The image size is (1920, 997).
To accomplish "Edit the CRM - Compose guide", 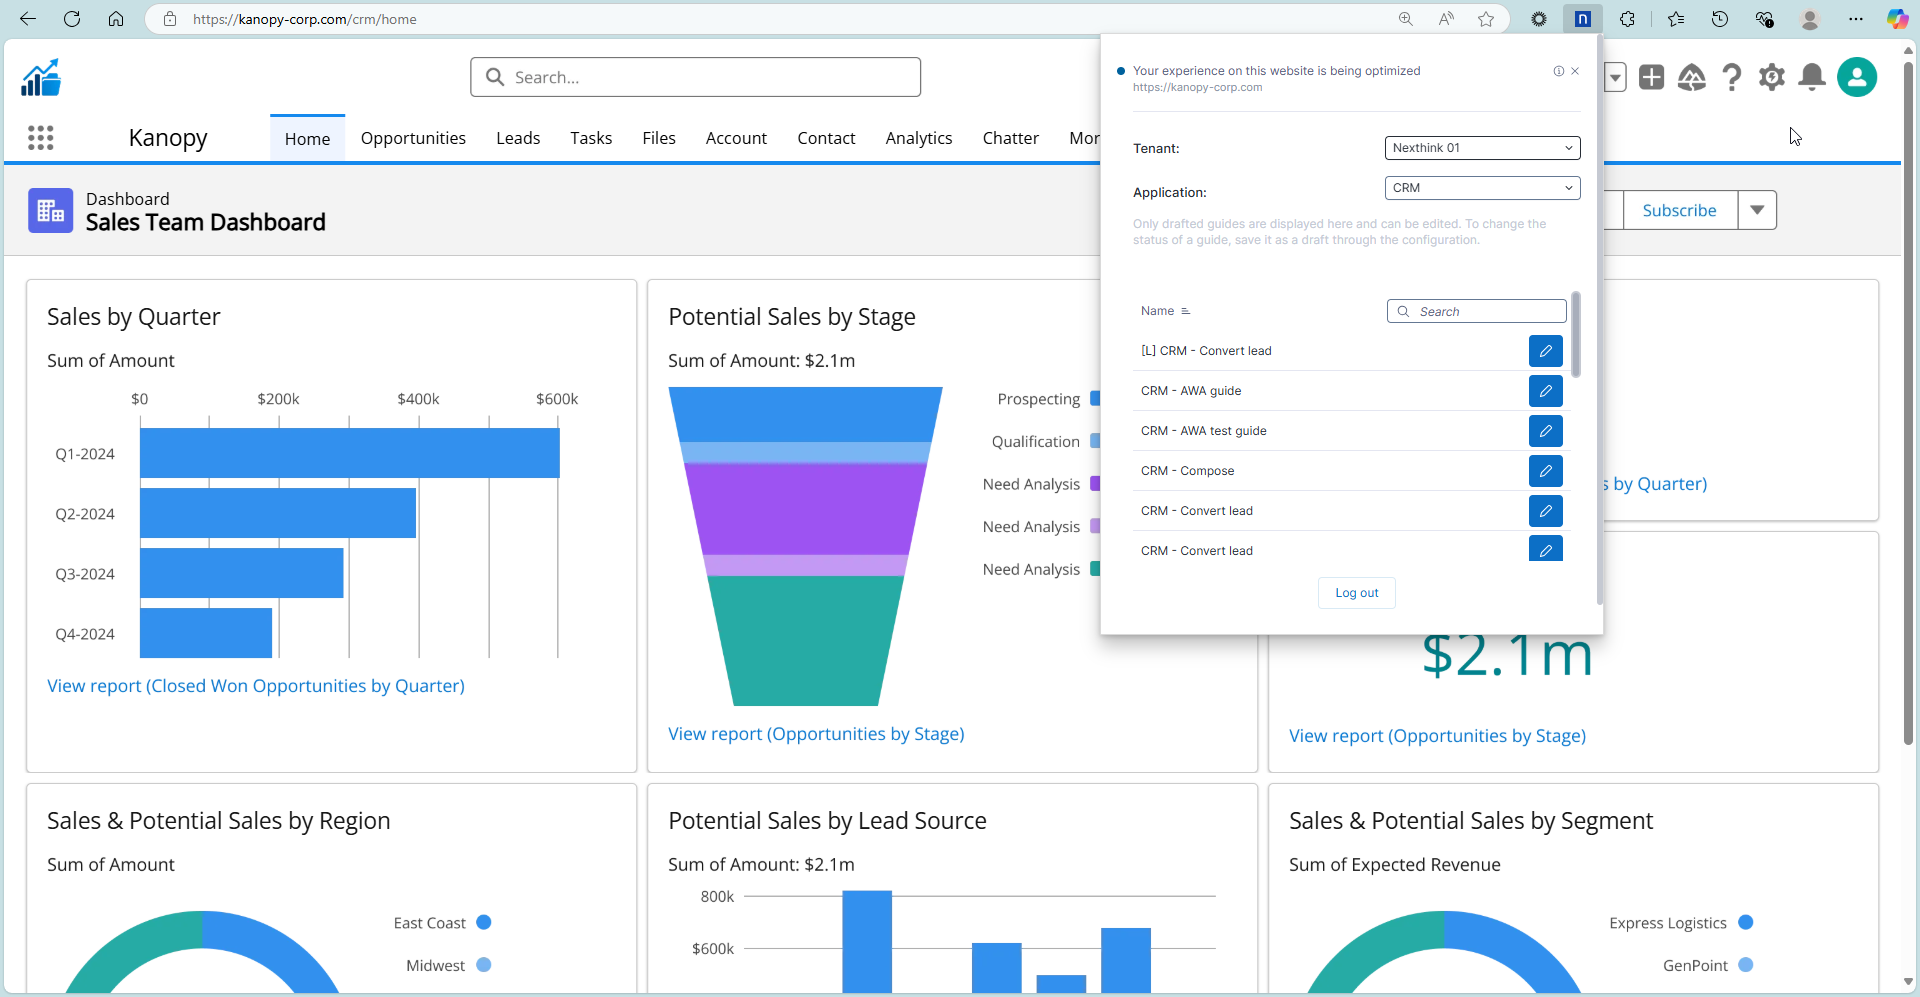I will (1545, 471).
